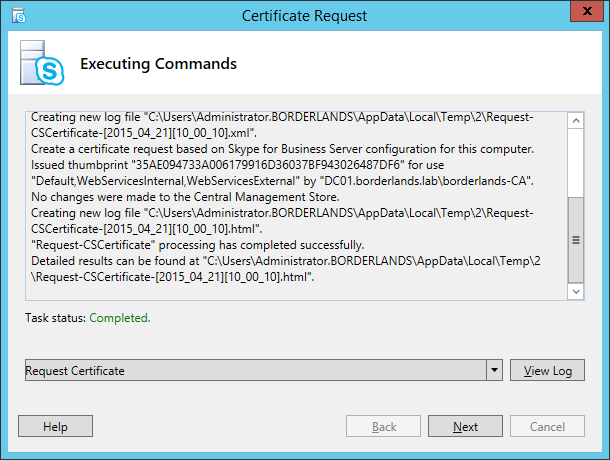Click the log scrollbar thumb
The image size is (610, 460).
coord(576,240)
